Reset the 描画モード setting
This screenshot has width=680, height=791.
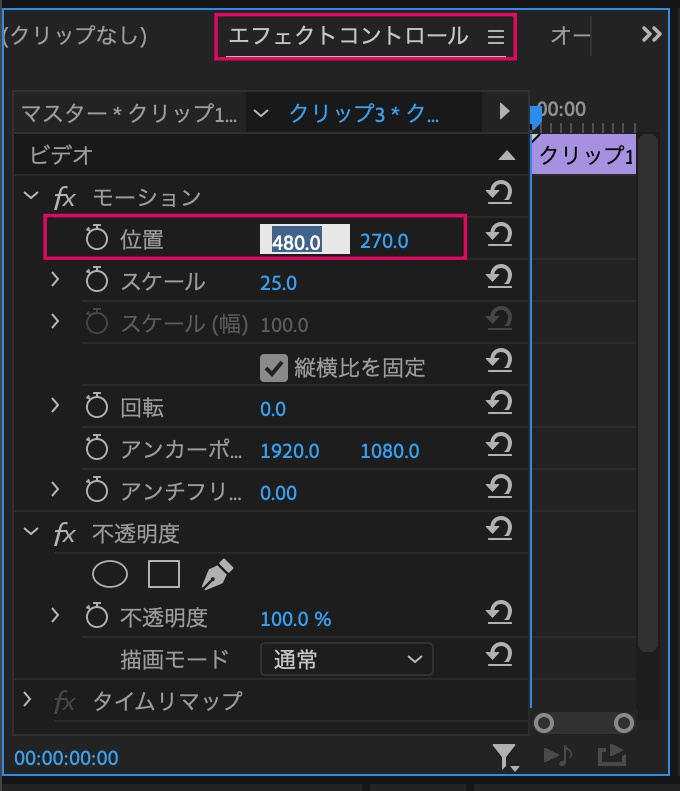499,654
